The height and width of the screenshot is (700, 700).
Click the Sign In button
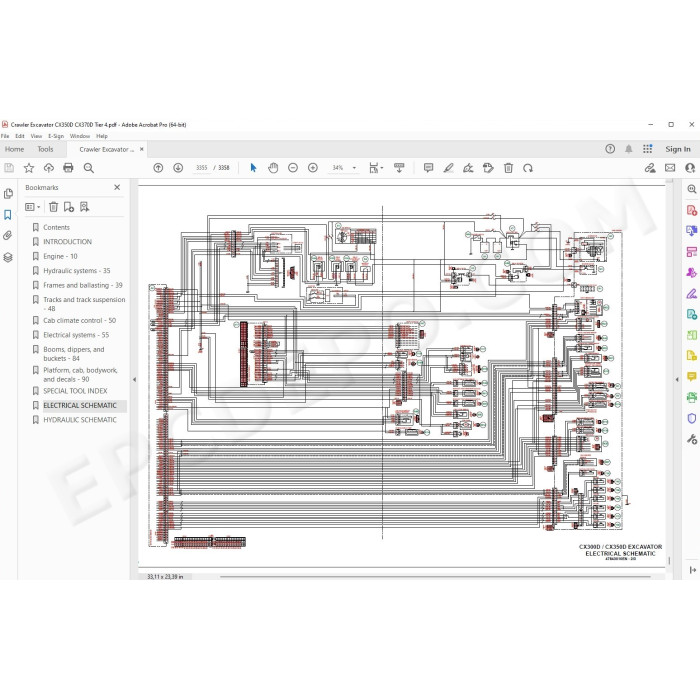(678, 149)
